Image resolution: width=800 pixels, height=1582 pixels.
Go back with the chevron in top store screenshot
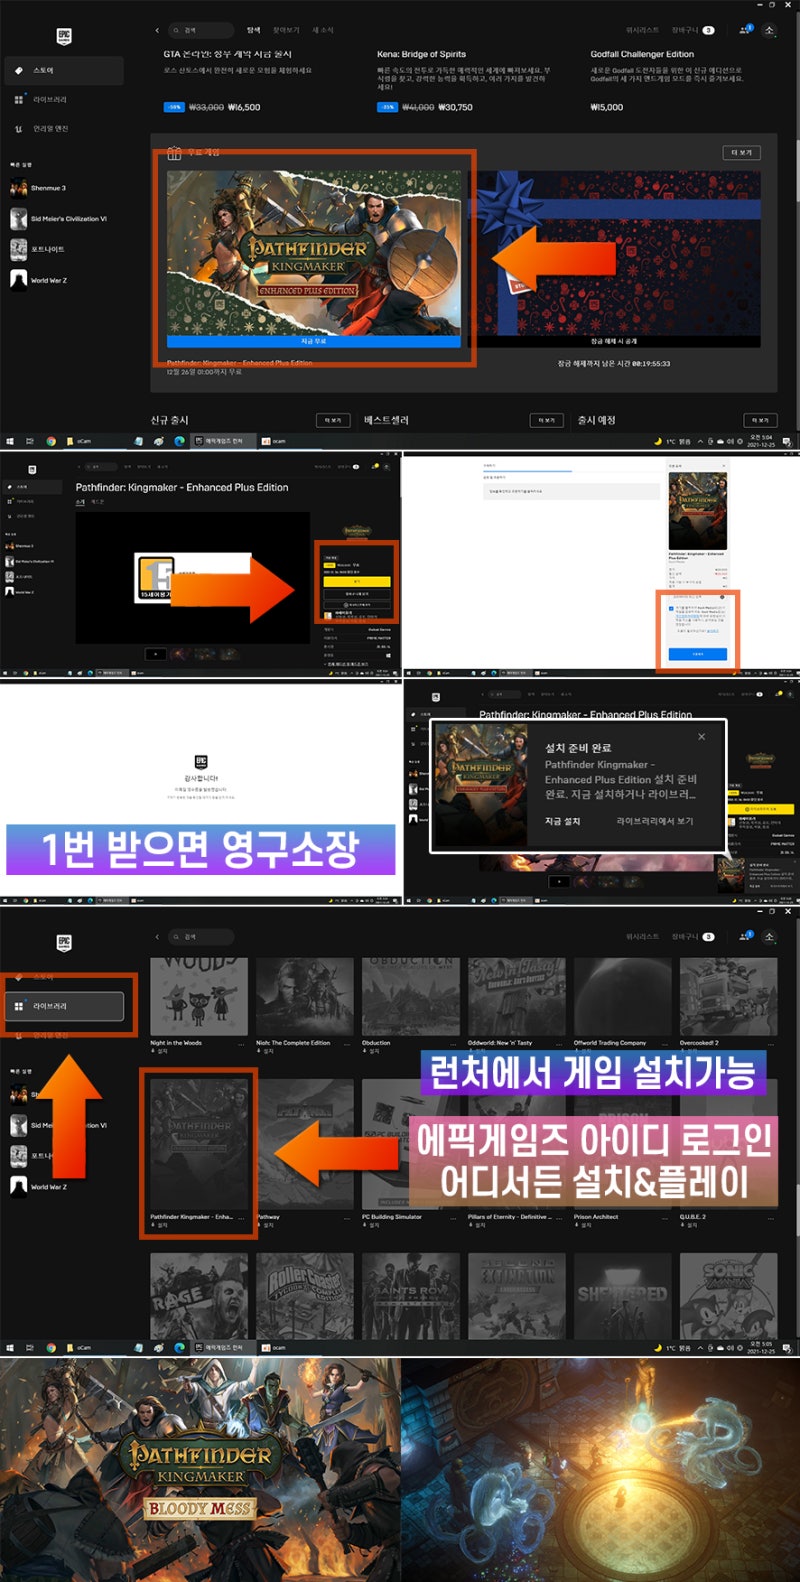pos(157,31)
